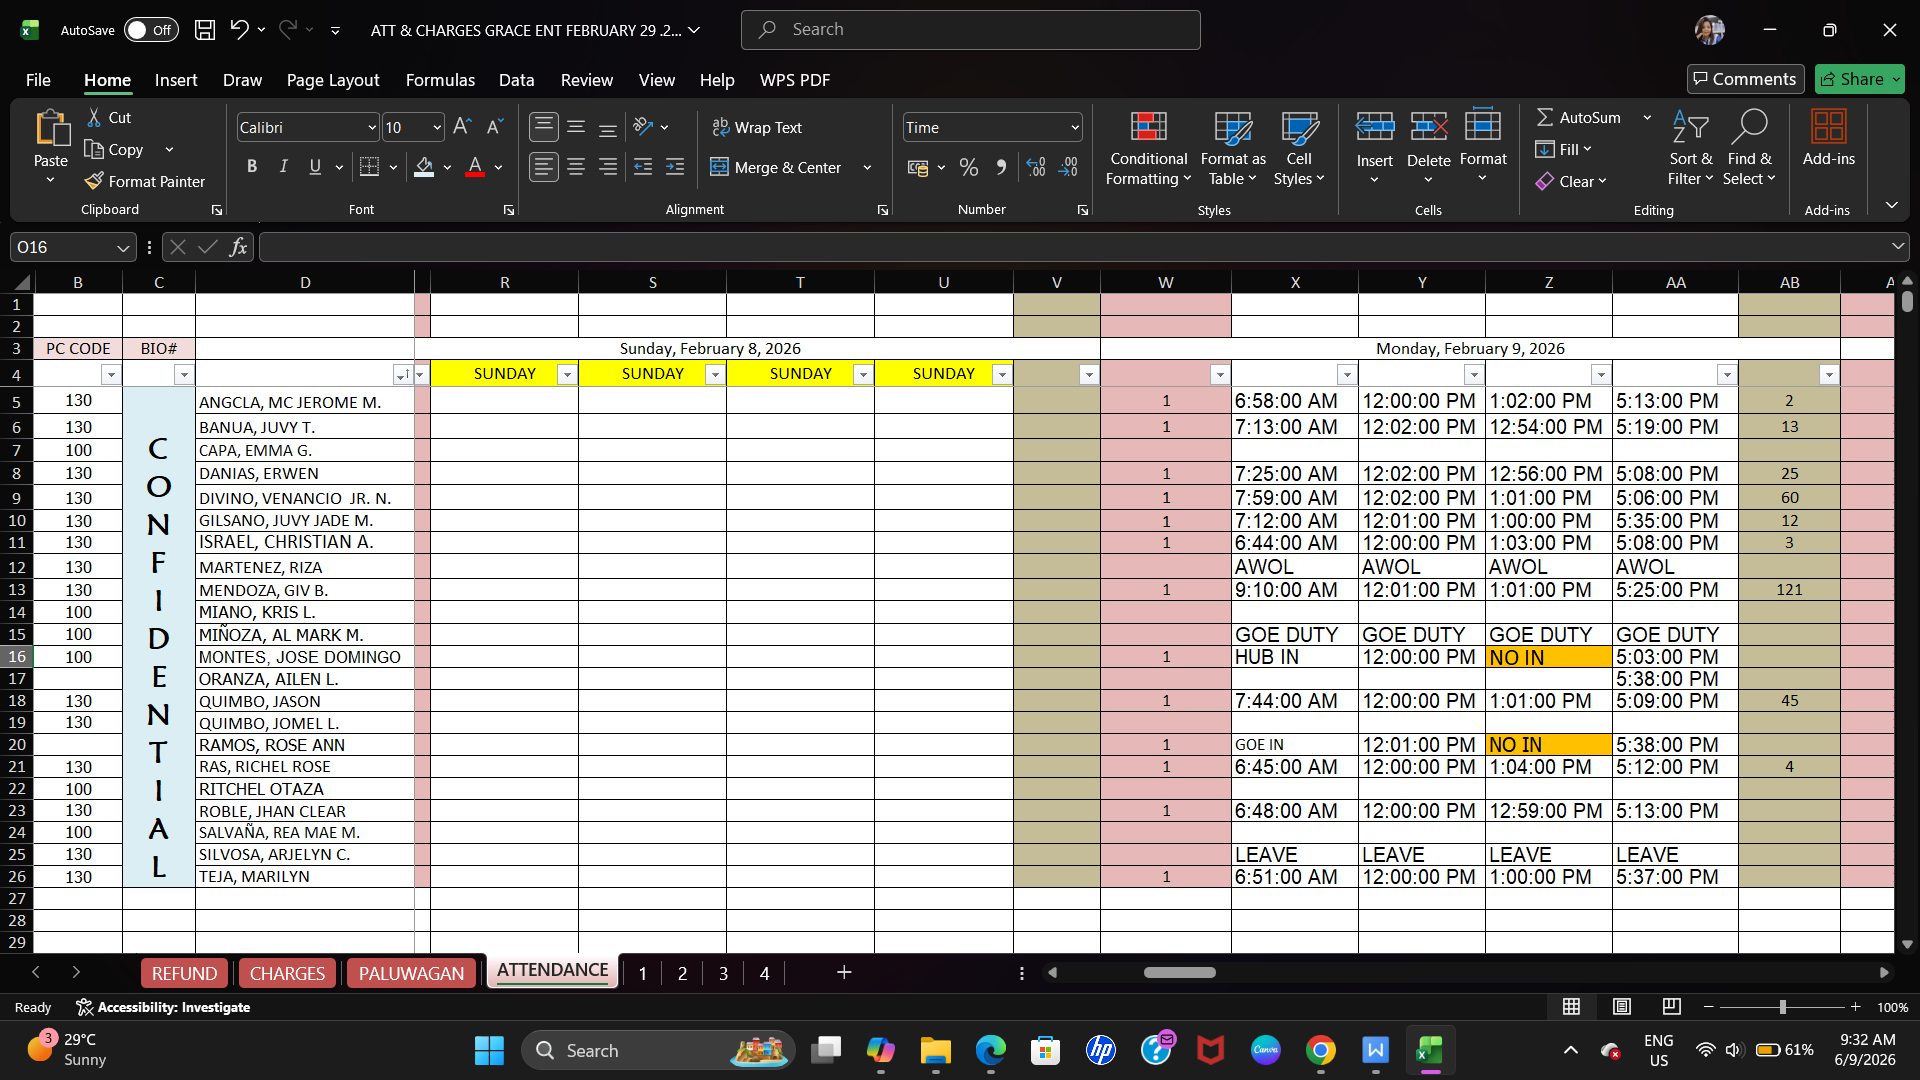
Task: Open Sort & Filter tool
Action: pos(1690,149)
